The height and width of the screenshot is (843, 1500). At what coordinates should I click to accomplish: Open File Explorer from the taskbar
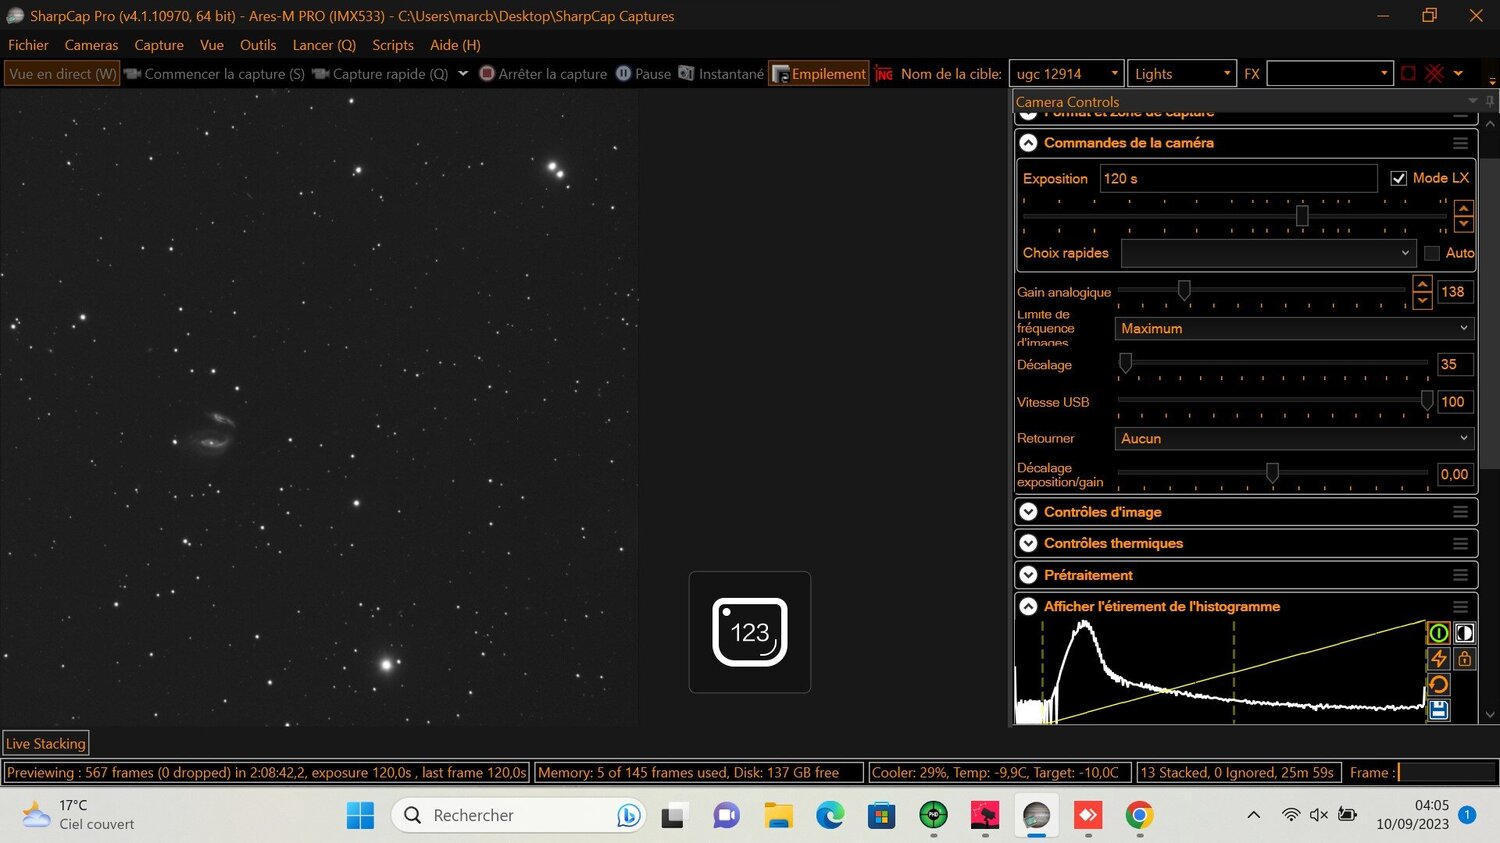point(778,816)
